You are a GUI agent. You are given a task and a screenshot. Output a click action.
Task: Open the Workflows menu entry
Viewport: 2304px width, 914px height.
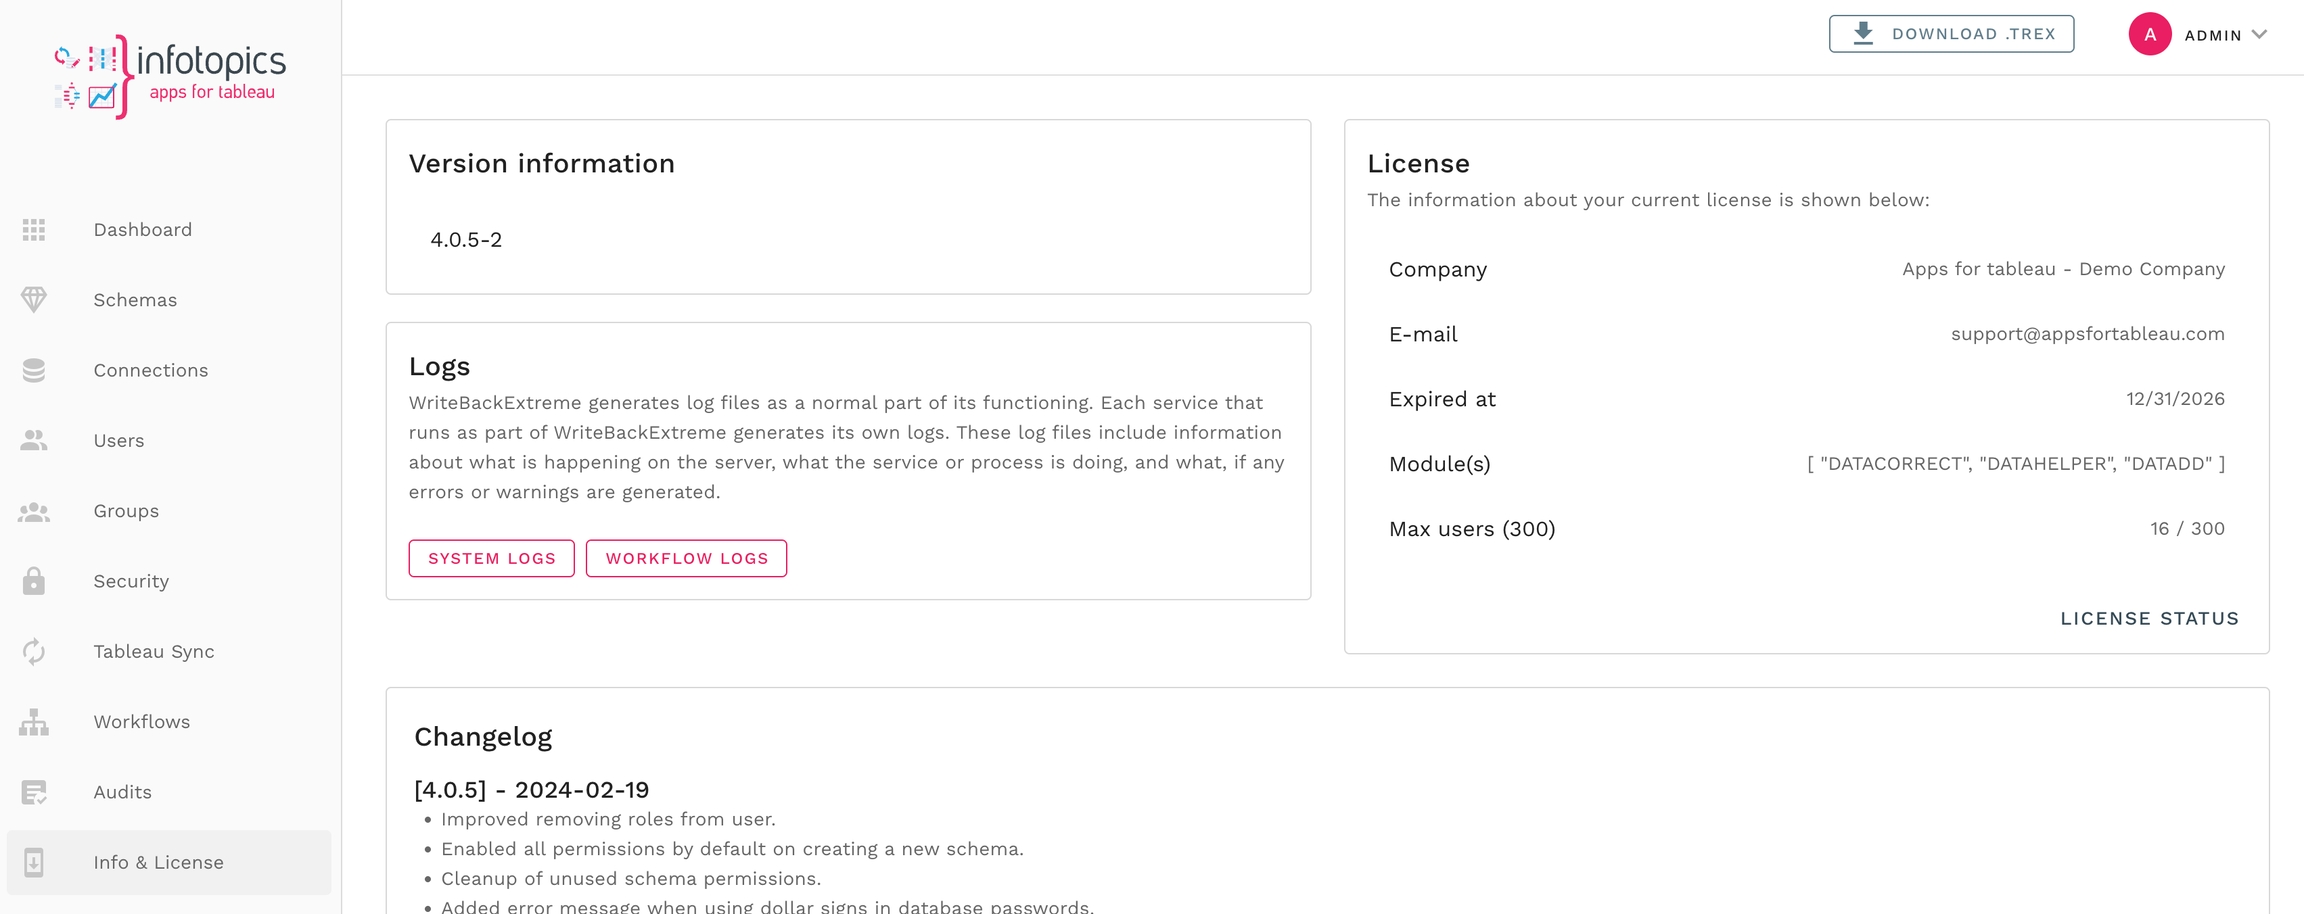pos(142,722)
